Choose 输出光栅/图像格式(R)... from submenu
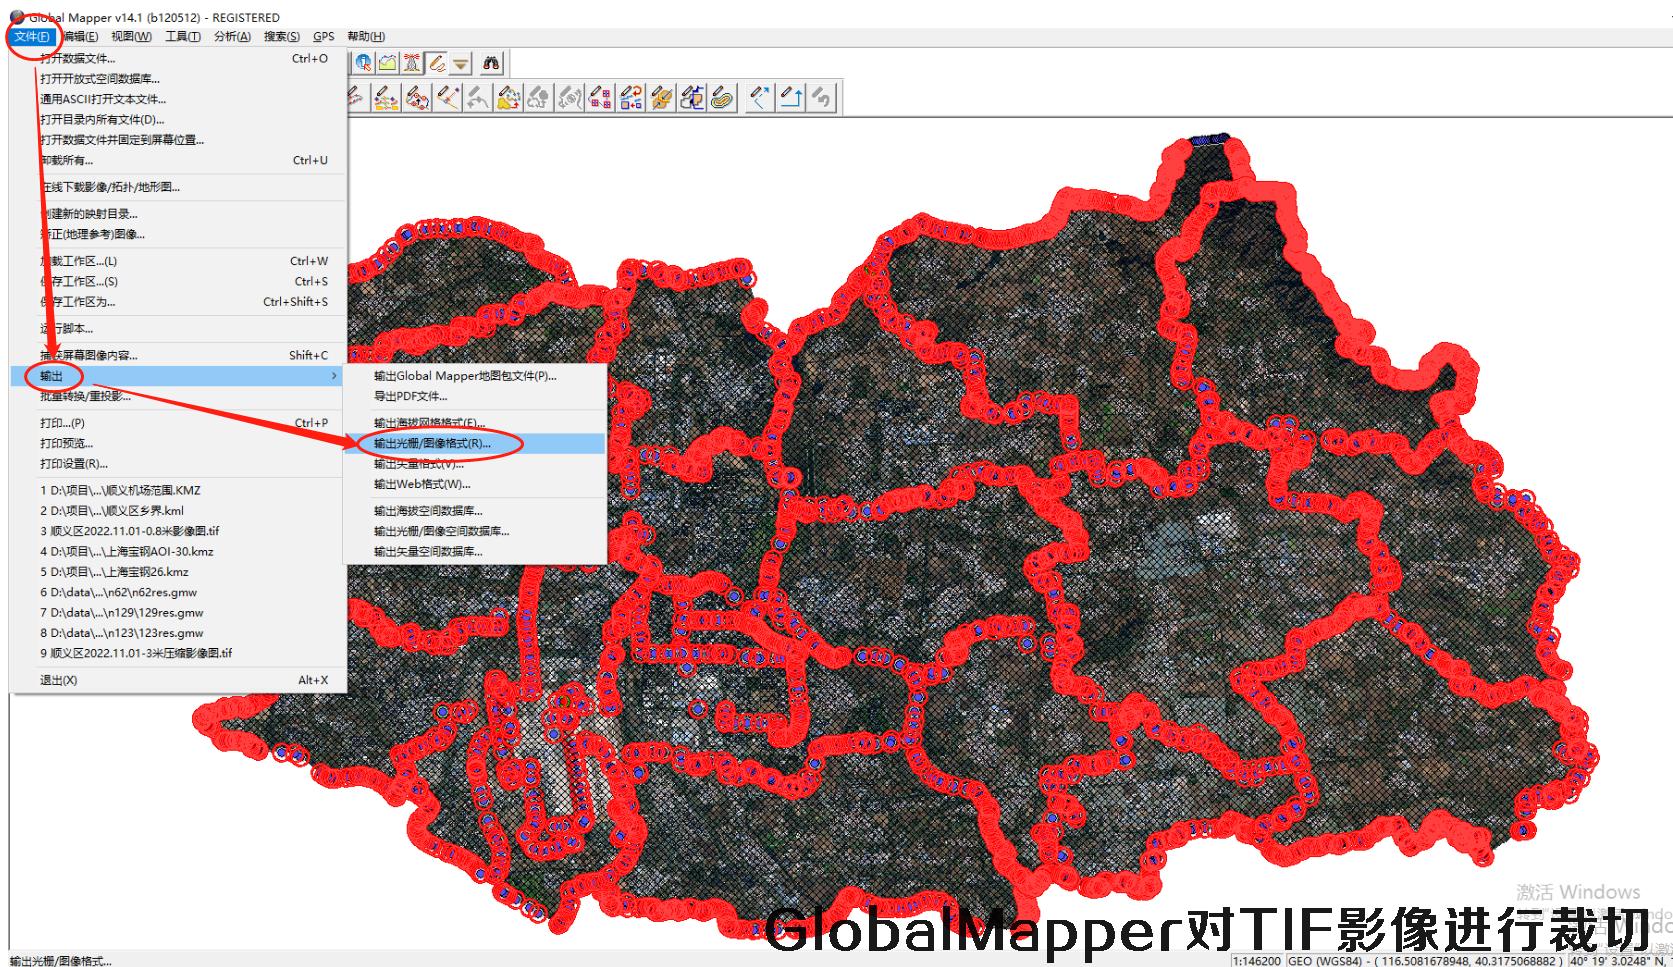Screen dimensions: 1673x967 (432, 443)
